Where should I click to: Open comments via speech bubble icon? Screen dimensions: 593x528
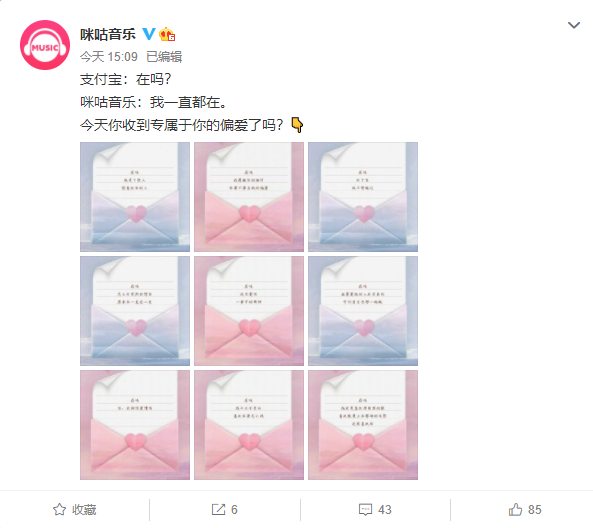[x=365, y=509]
